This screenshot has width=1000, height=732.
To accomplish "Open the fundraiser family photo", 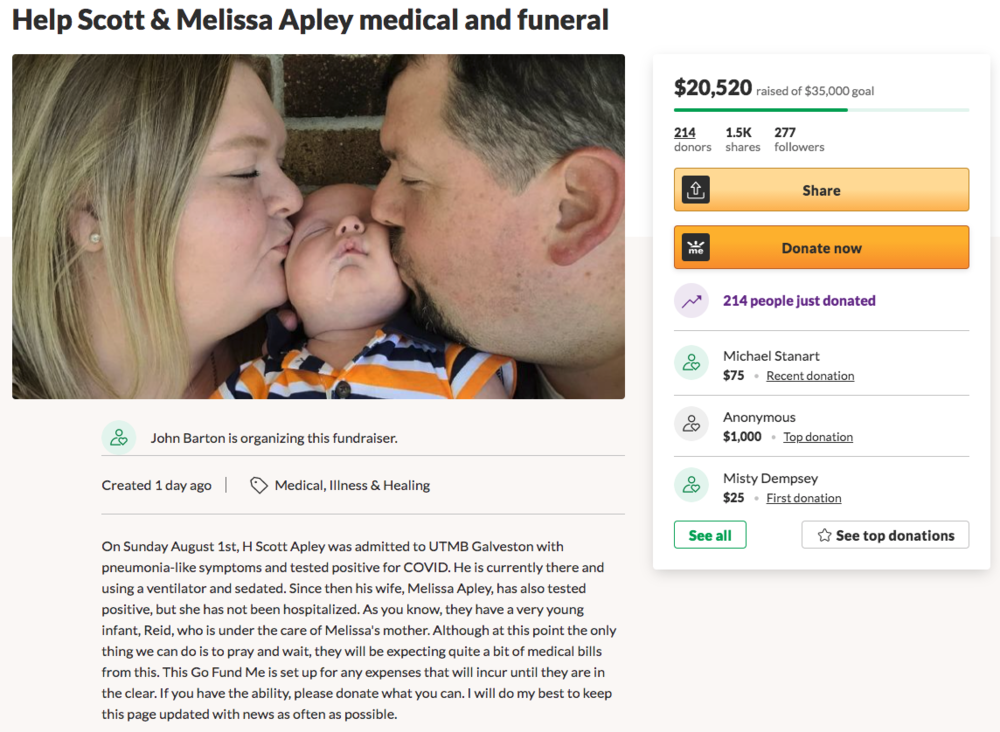I will 318,226.
